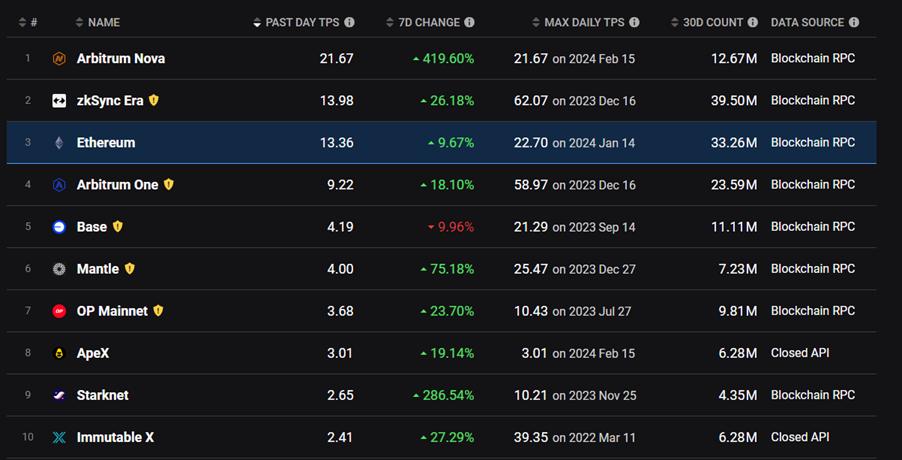The width and height of the screenshot is (902, 460).
Task: Click the Closed API source for Immutable X
Action: point(800,438)
